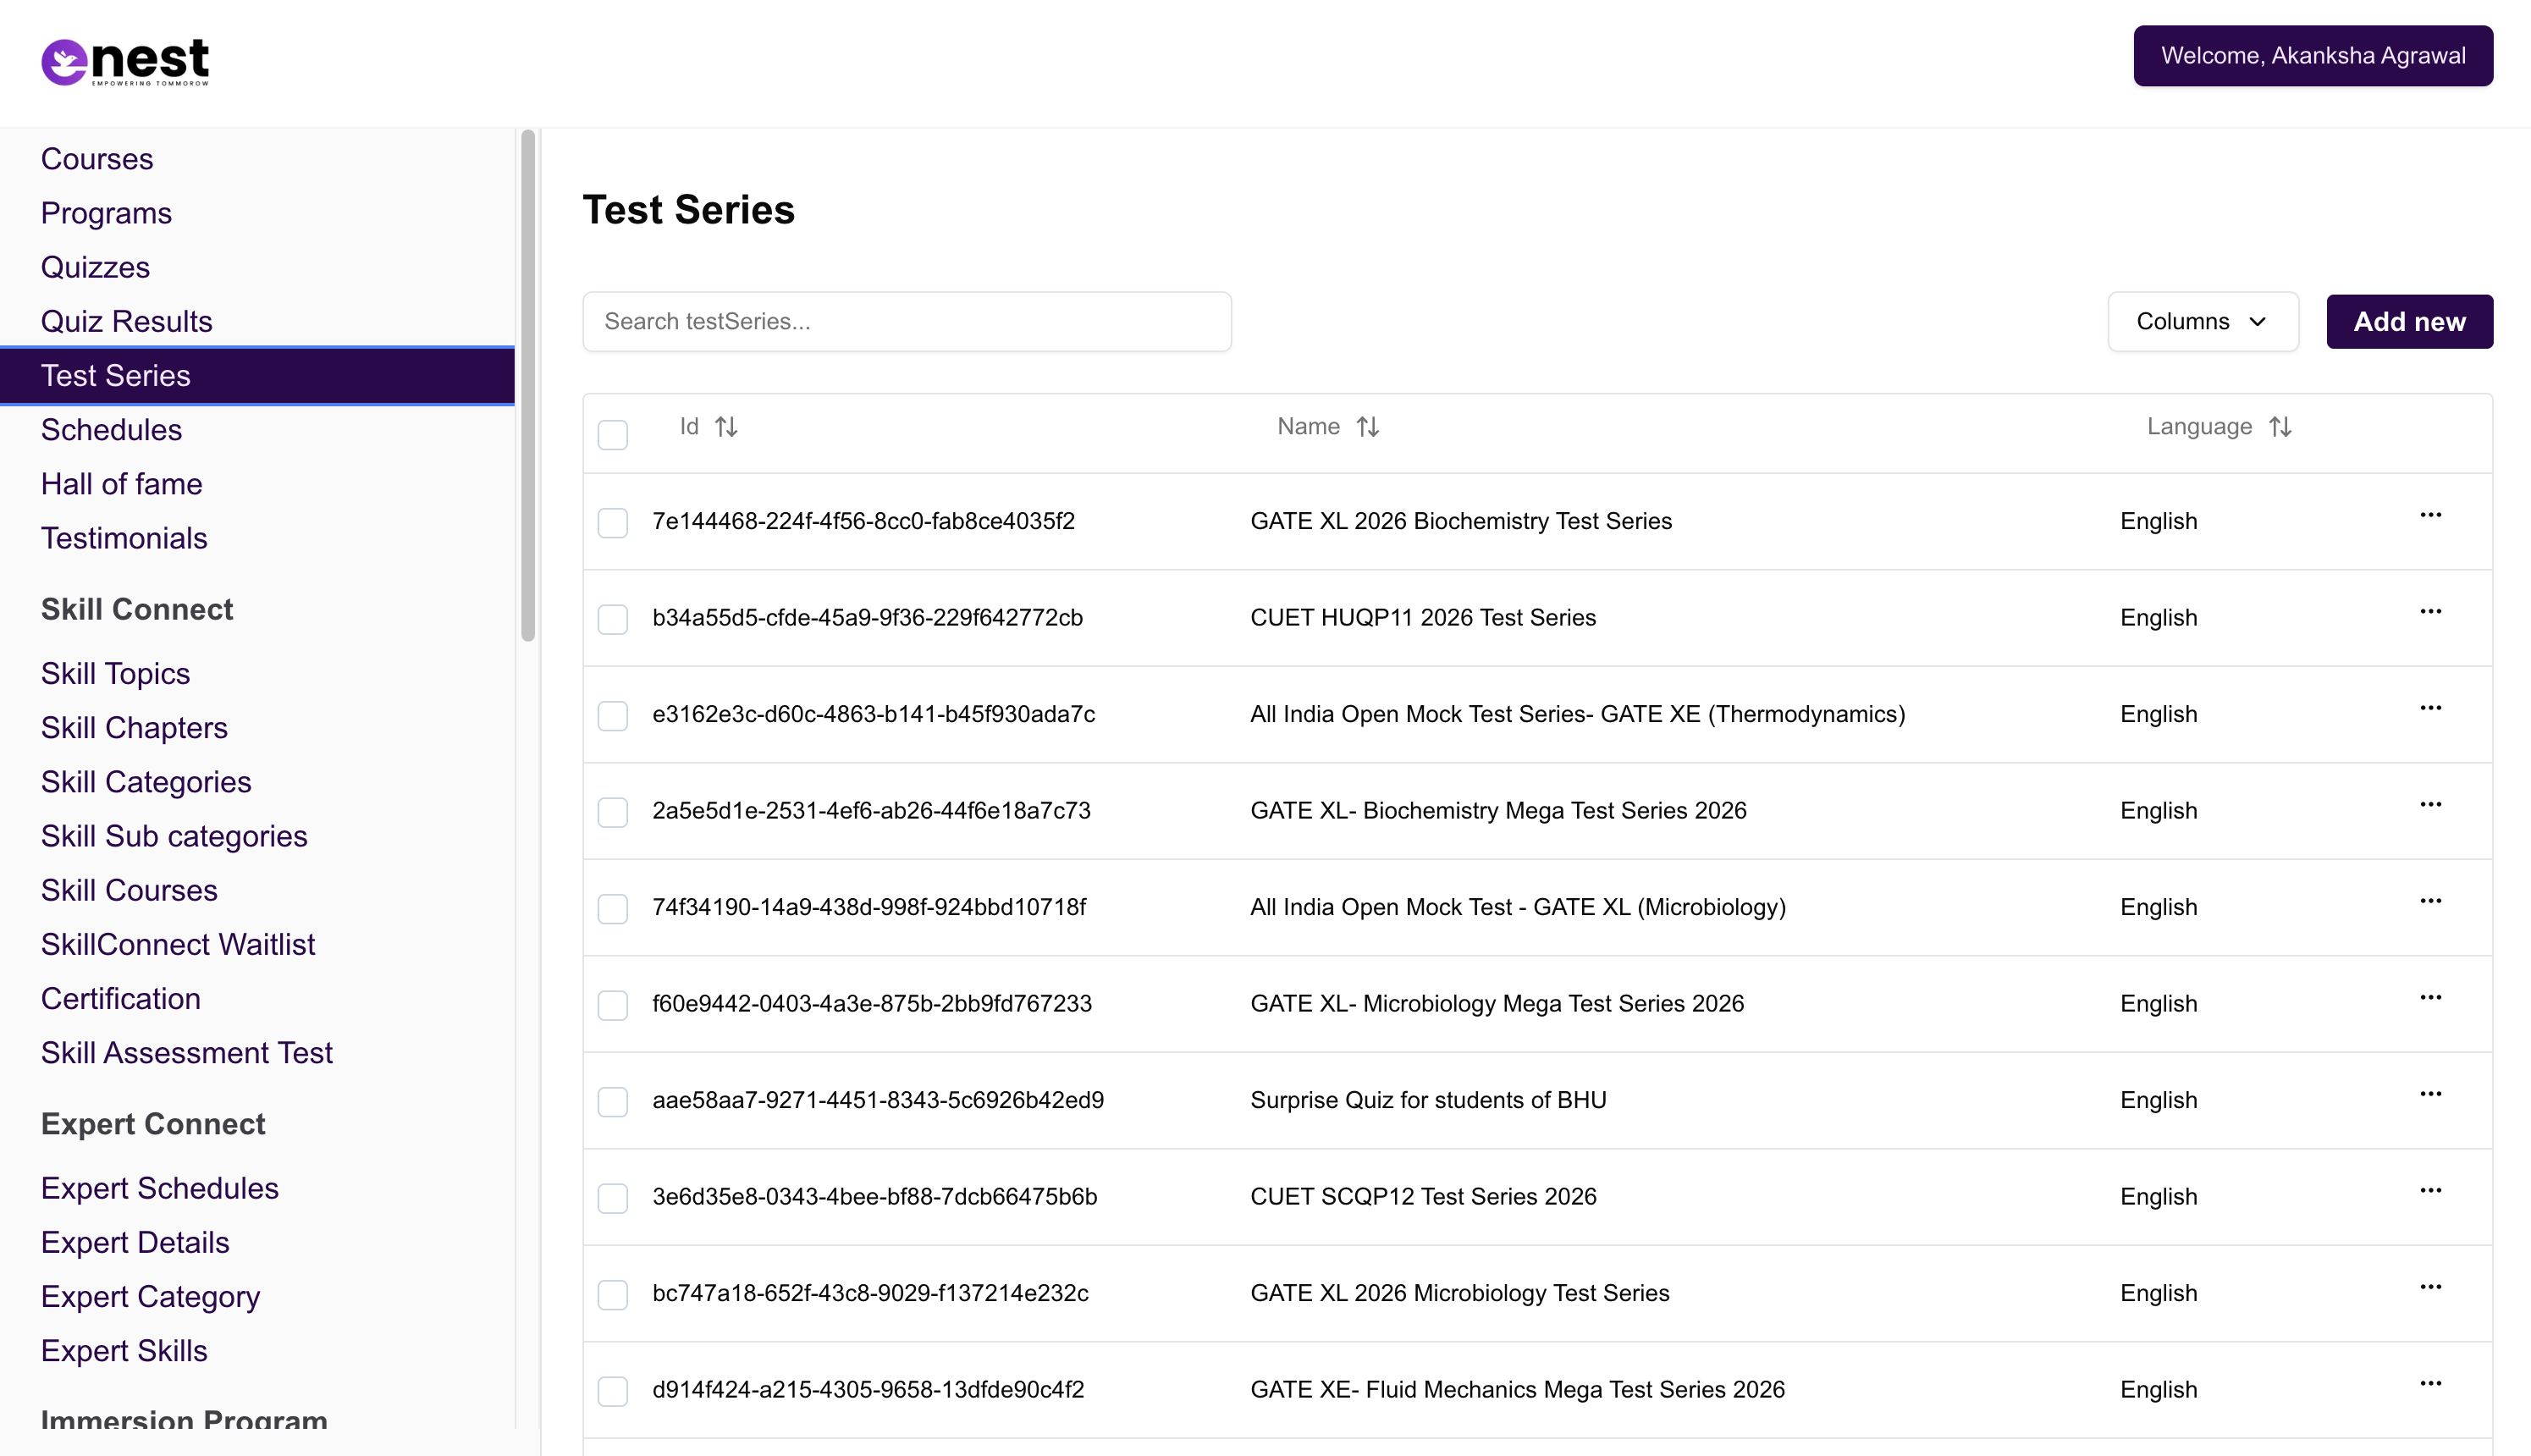Viewport: 2531px width, 1456px height.
Task: Click ID 3e6d35e8-0343-4bee-bf88-7dcb66475b6b
Action: pos(874,1197)
